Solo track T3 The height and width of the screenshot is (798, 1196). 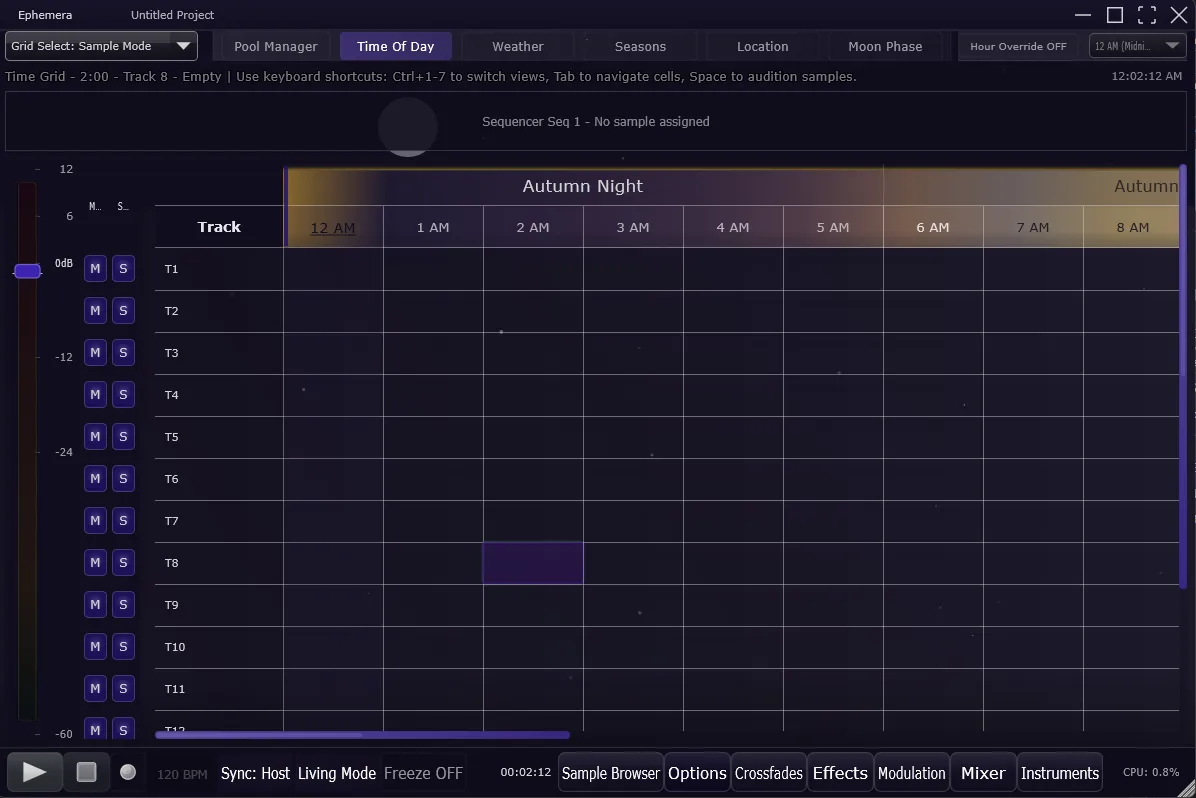click(x=123, y=352)
